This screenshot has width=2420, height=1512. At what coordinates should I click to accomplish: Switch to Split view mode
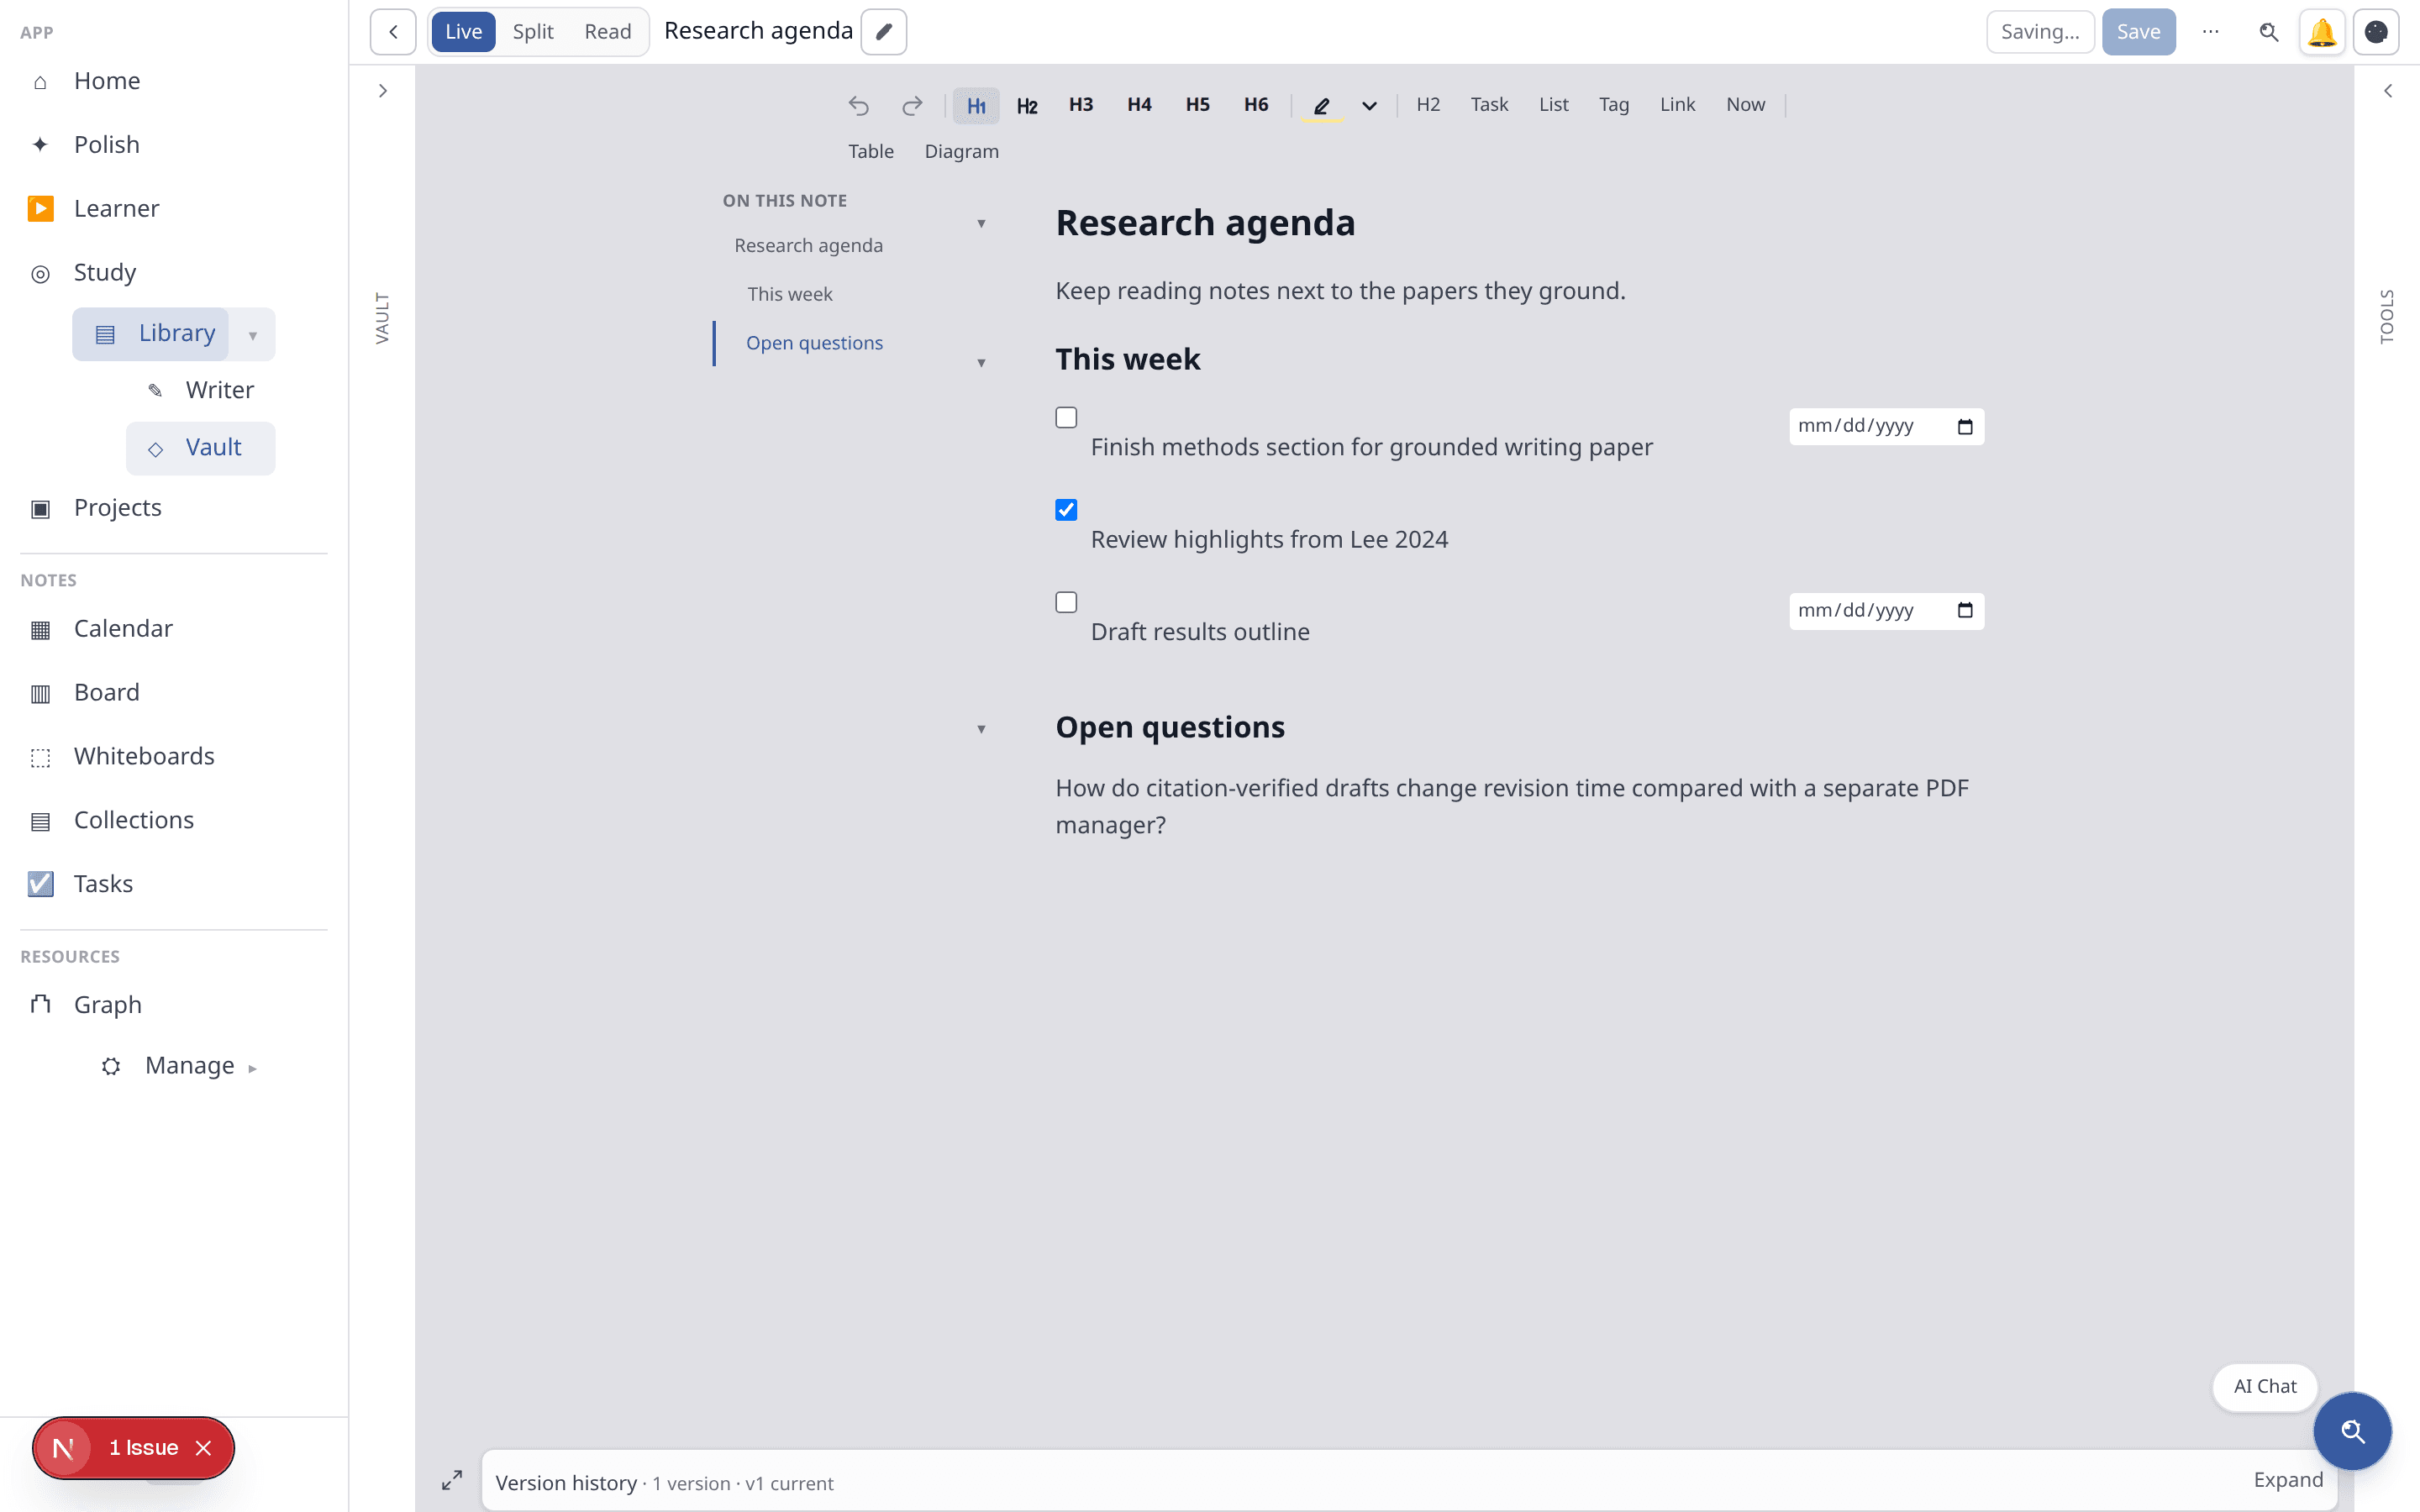tap(533, 32)
